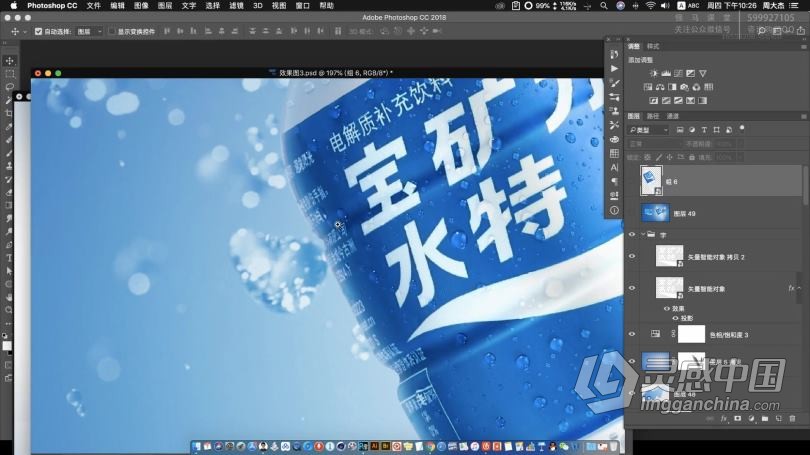Select the Crop tool
This screenshot has height=455, width=810.
point(9,113)
